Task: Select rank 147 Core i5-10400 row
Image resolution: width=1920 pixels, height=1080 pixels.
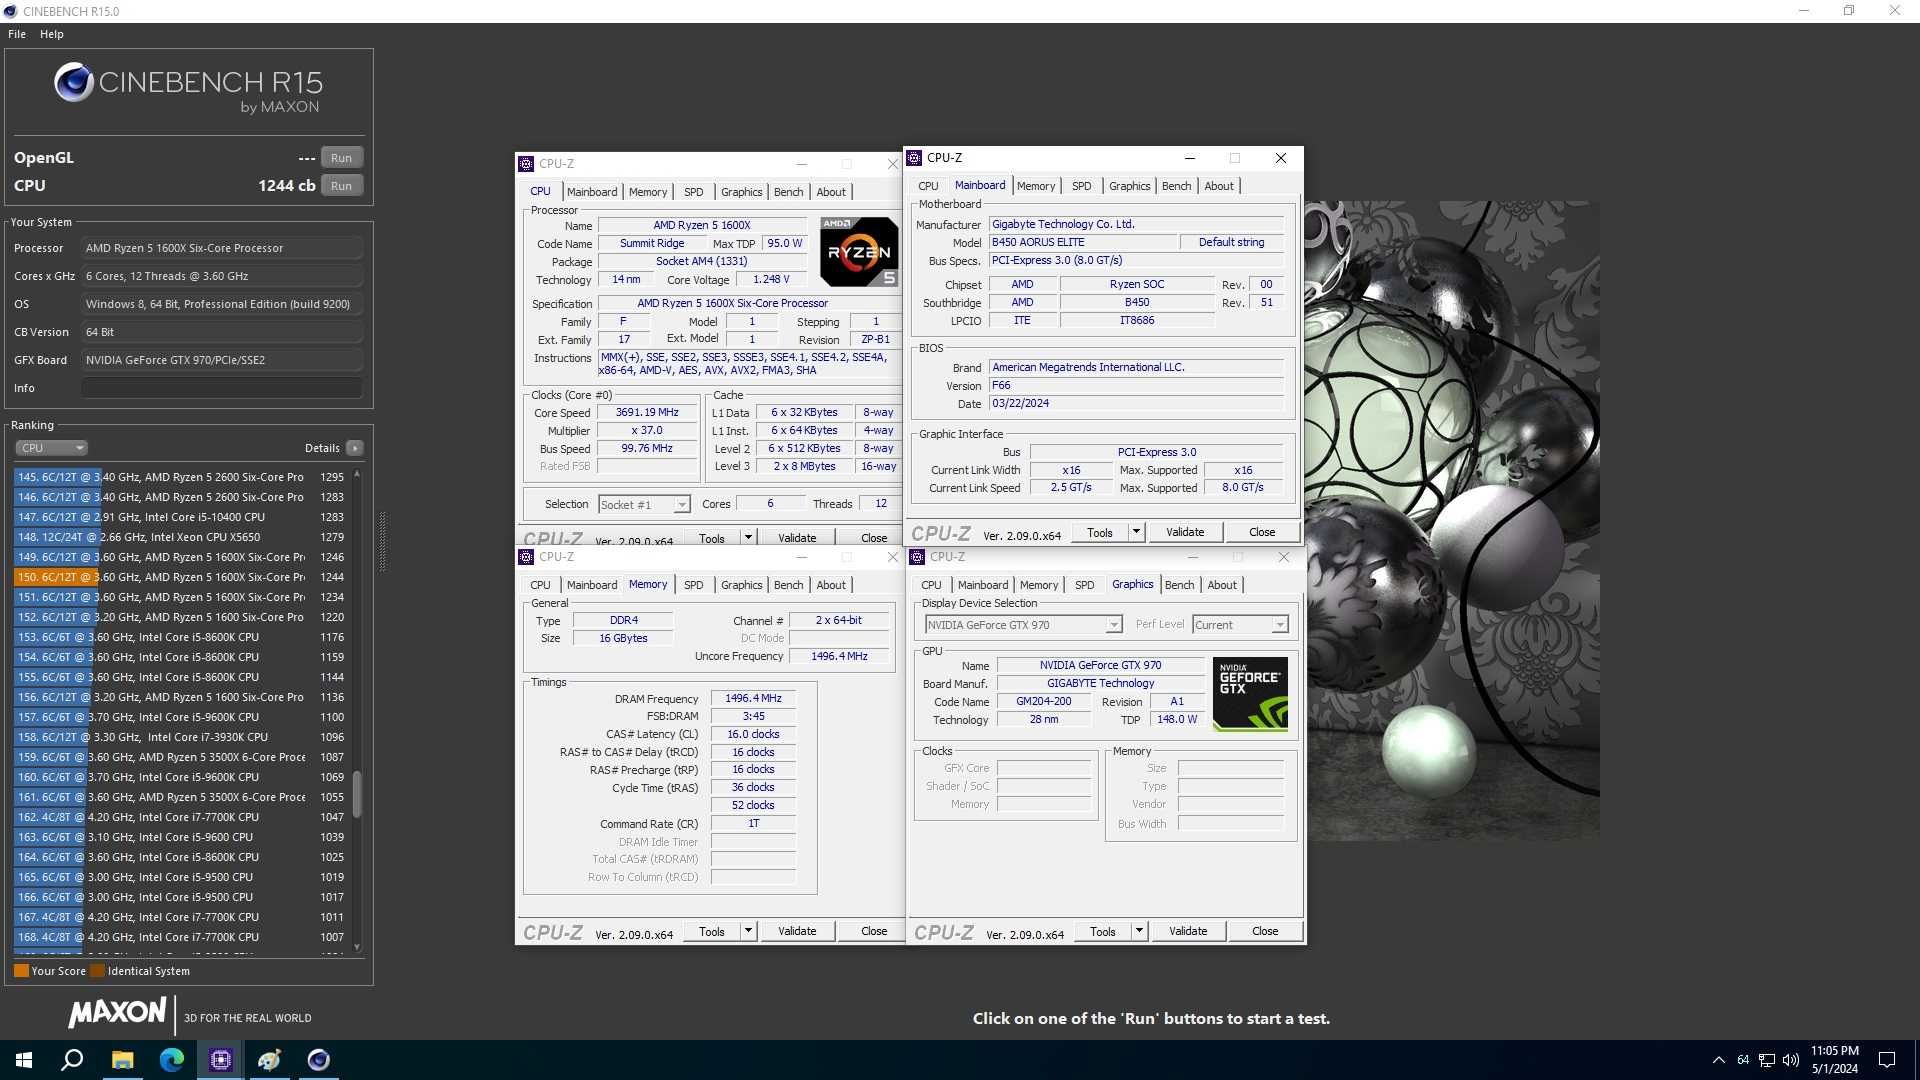Action: coord(180,517)
